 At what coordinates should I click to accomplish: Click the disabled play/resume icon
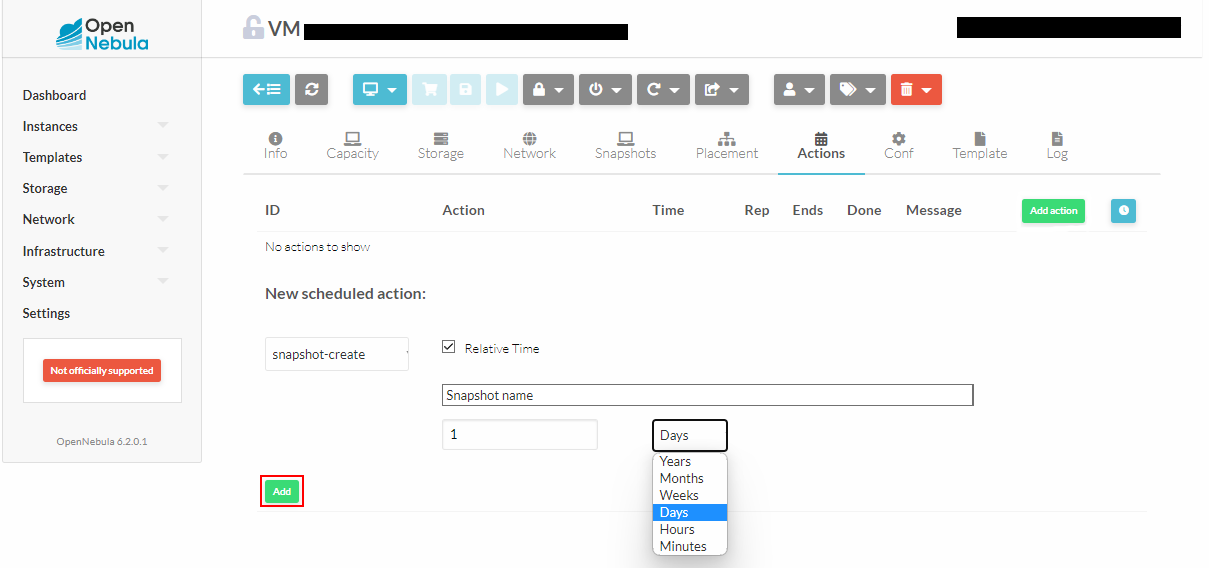[x=502, y=89]
